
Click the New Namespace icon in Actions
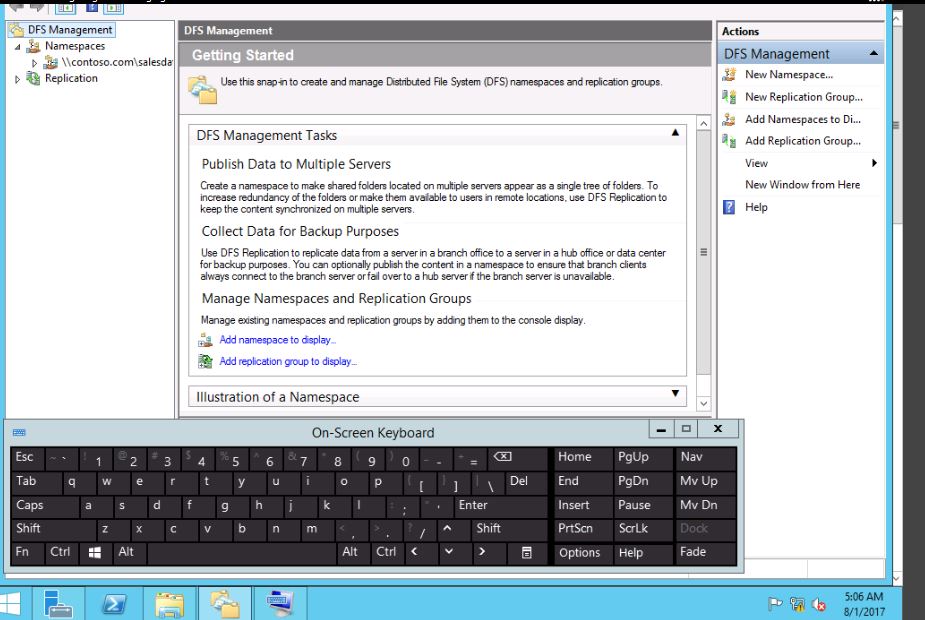pos(729,74)
